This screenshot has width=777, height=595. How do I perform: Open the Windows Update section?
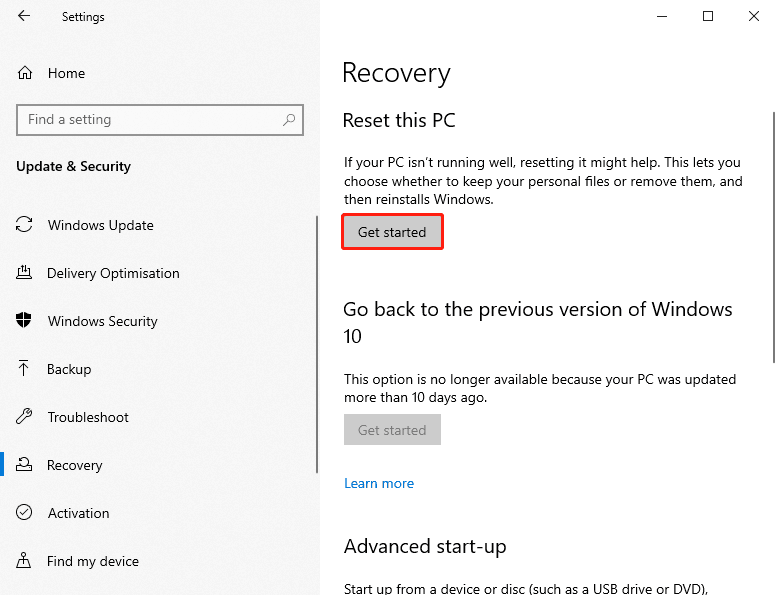point(100,225)
